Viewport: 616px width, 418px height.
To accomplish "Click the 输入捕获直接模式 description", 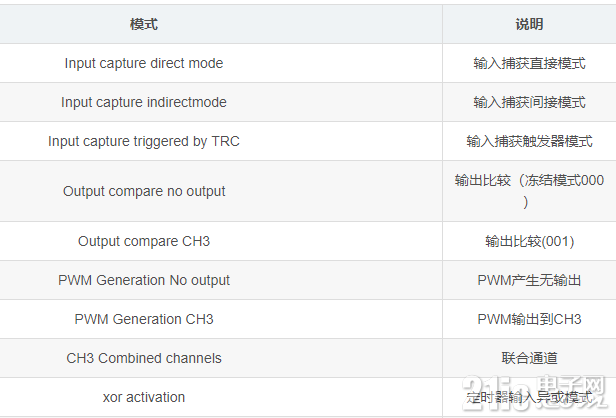I will click(529, 63).
